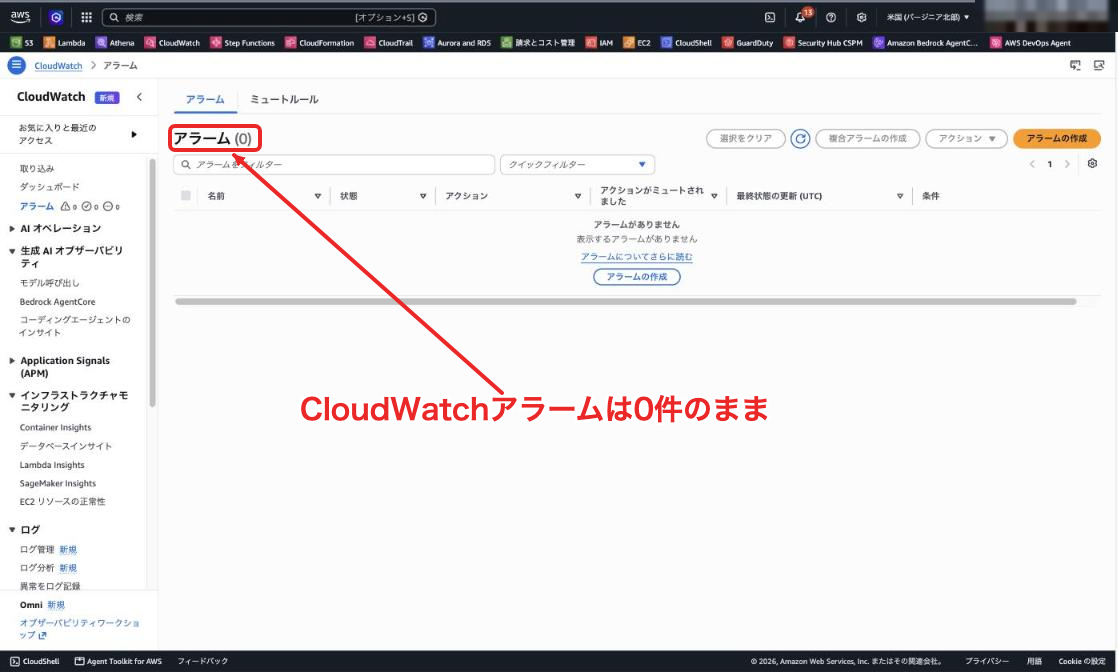Switch to the Mute Rules tab

pos(284,99)
